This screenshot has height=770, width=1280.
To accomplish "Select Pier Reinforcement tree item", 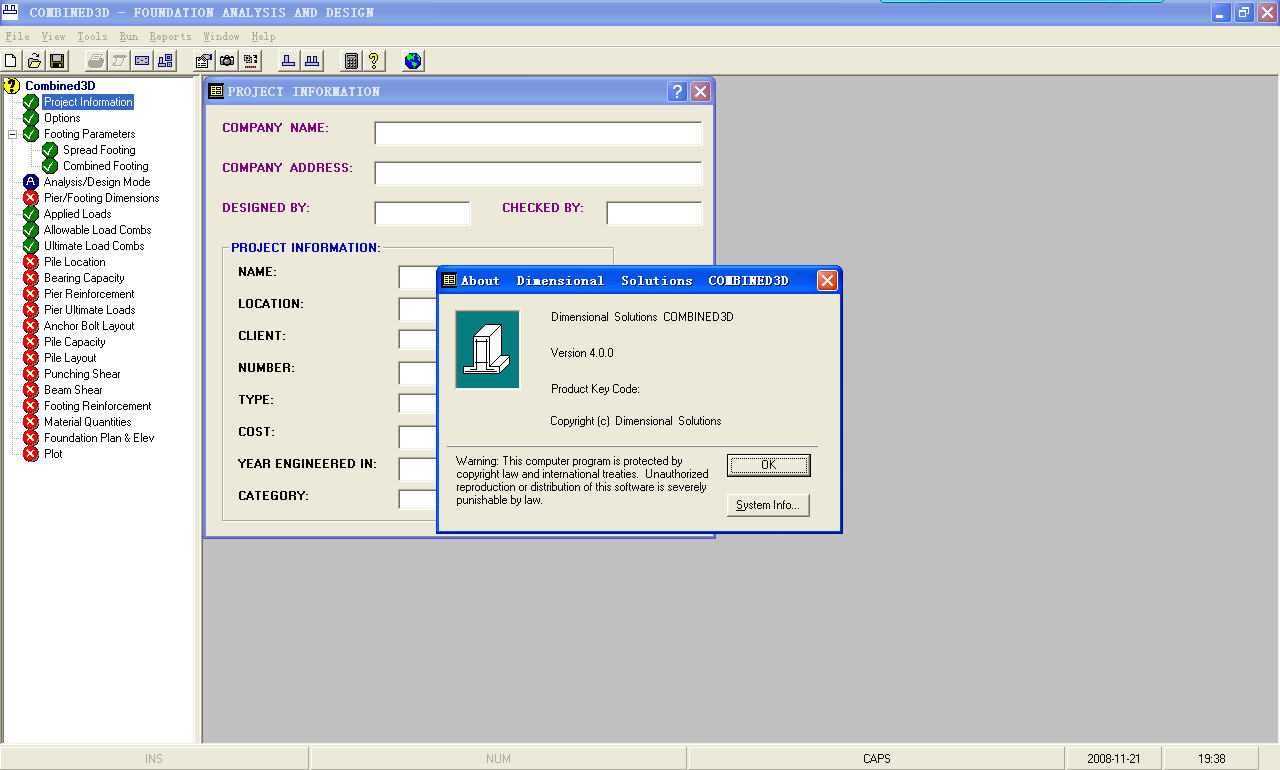I will (x=89, y=294).
